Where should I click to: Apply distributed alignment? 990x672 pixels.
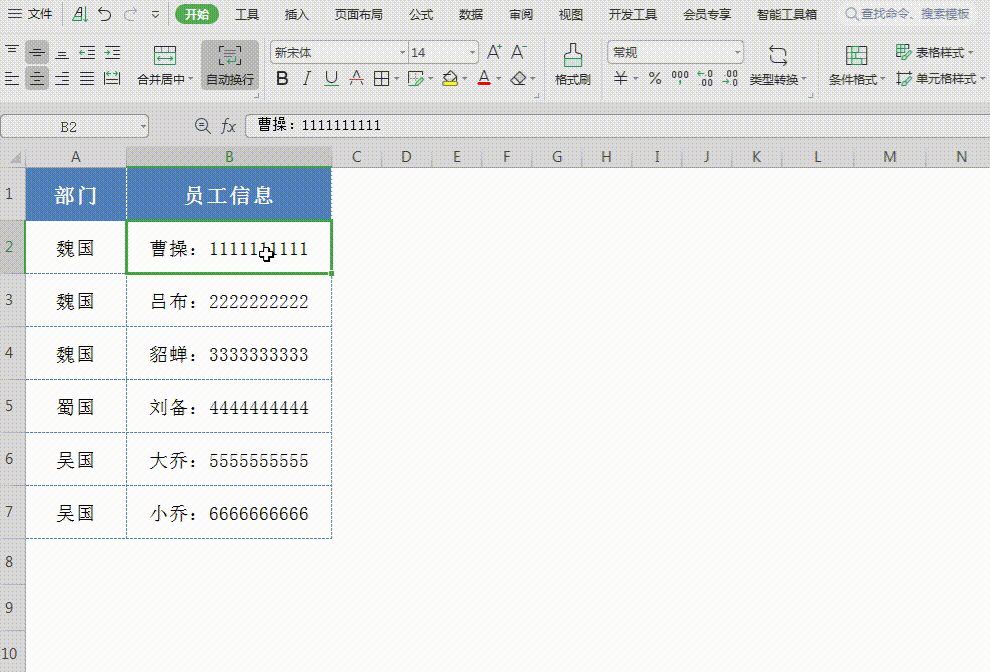[112, 78]
